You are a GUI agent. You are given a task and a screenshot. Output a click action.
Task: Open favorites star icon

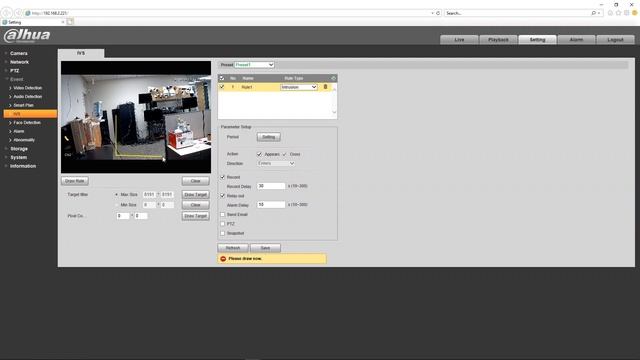[x=618, y=13]
